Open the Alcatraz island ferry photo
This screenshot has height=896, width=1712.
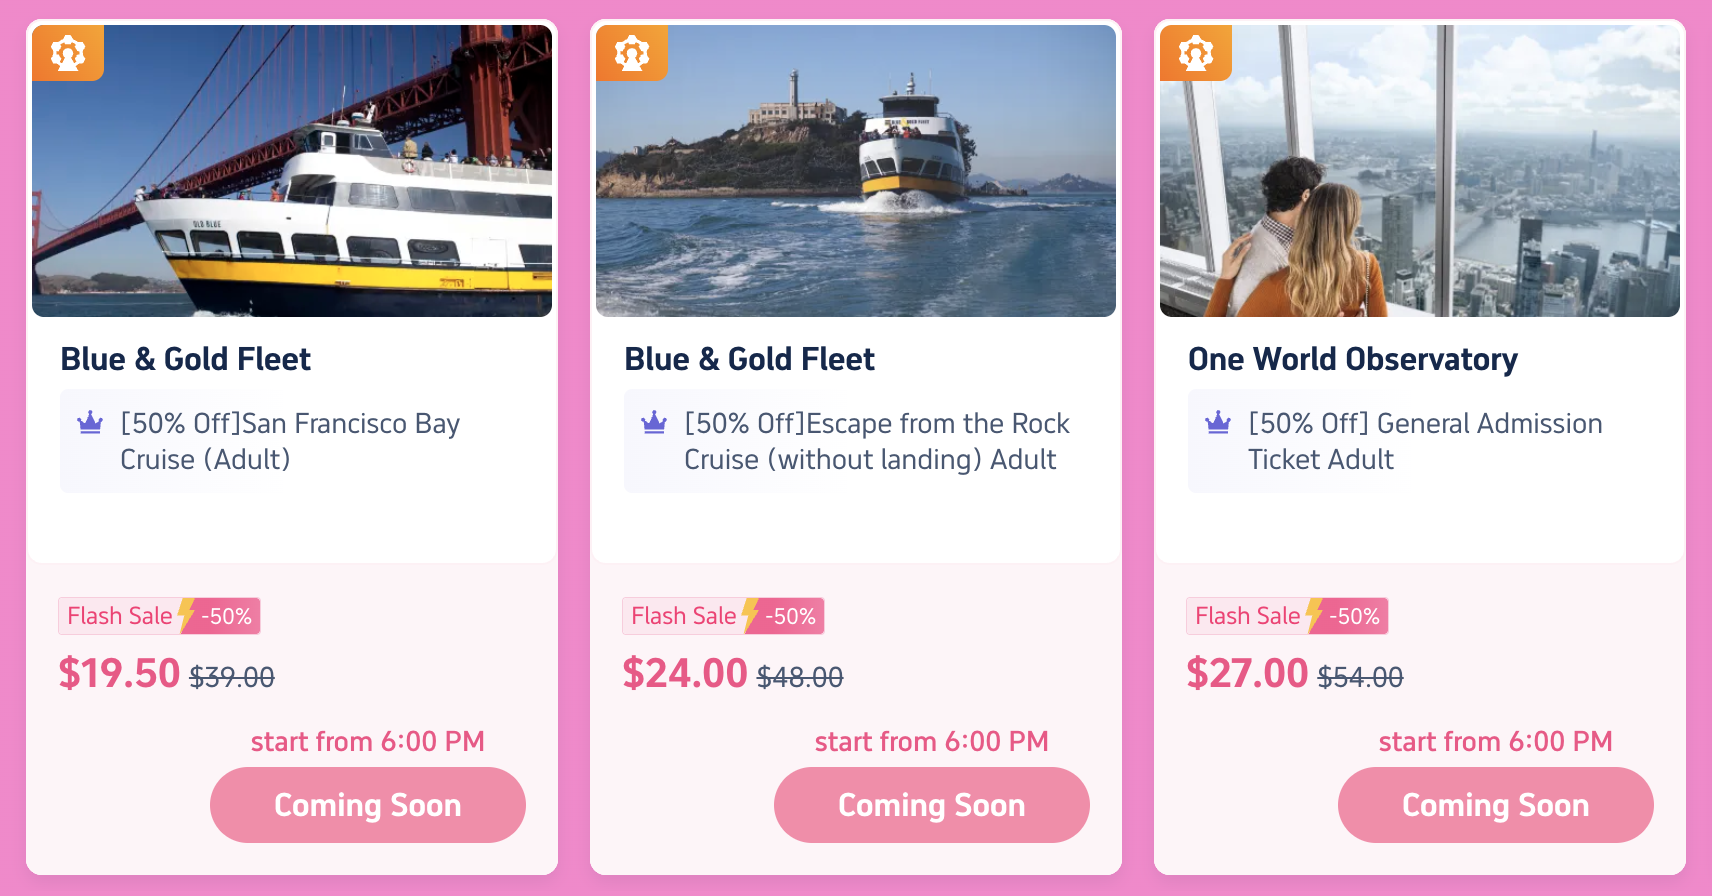point(856,171)
